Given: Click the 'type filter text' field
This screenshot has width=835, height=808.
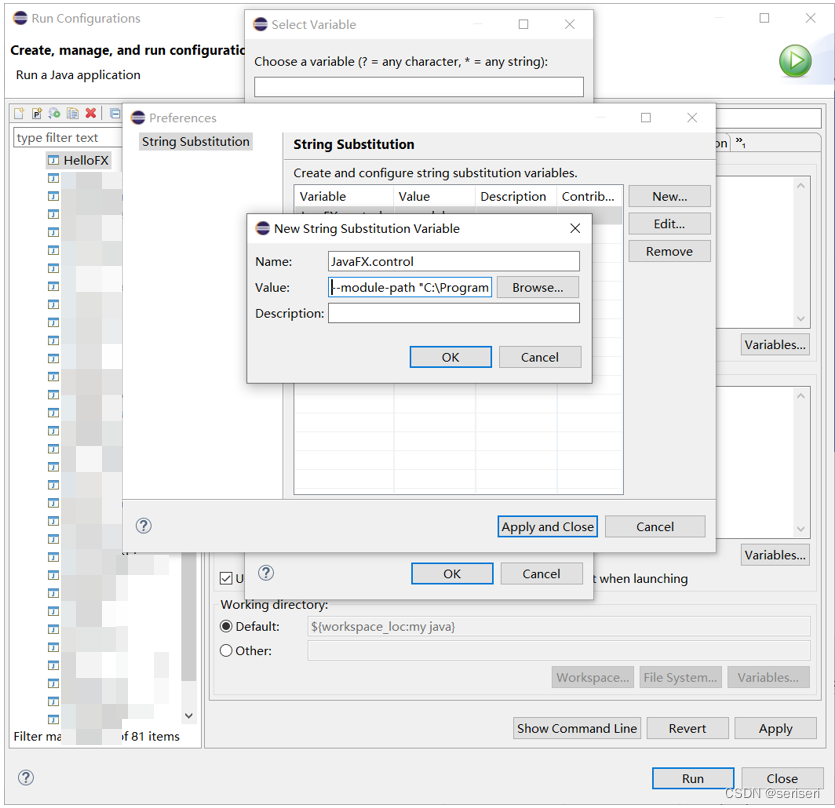Looking at the screenshot, I should coord(68,137).
